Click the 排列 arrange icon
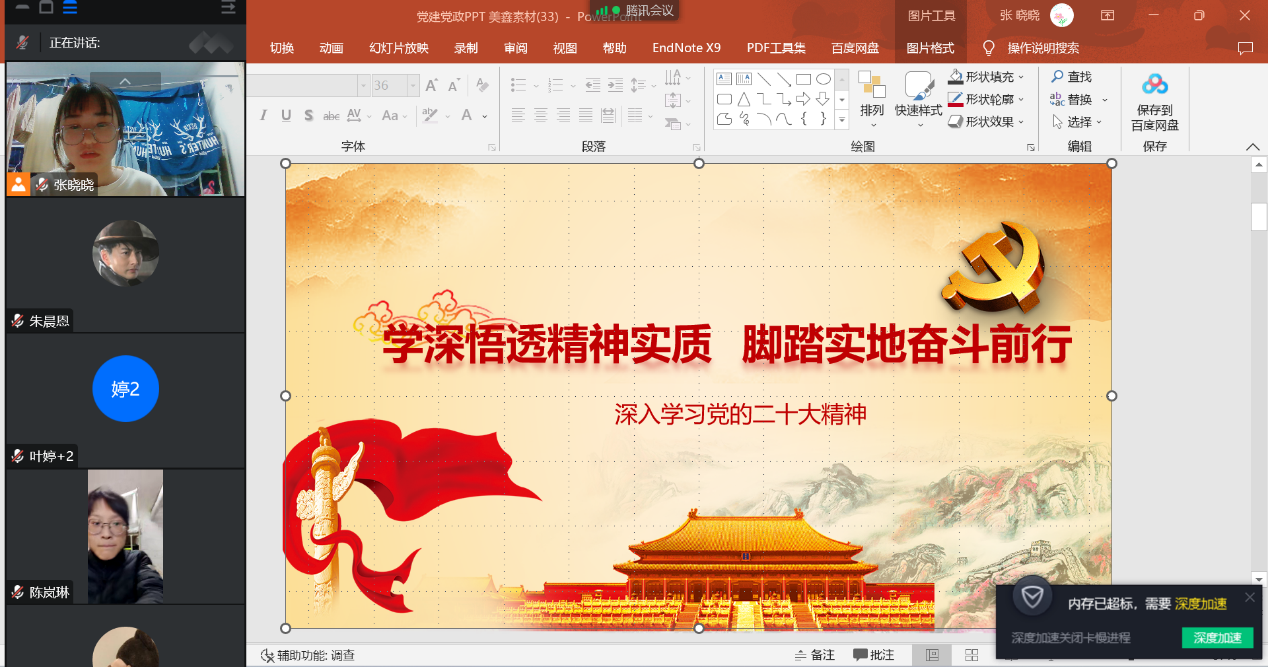The height and width of the screenshot is (667, 1268). point(872,88)
